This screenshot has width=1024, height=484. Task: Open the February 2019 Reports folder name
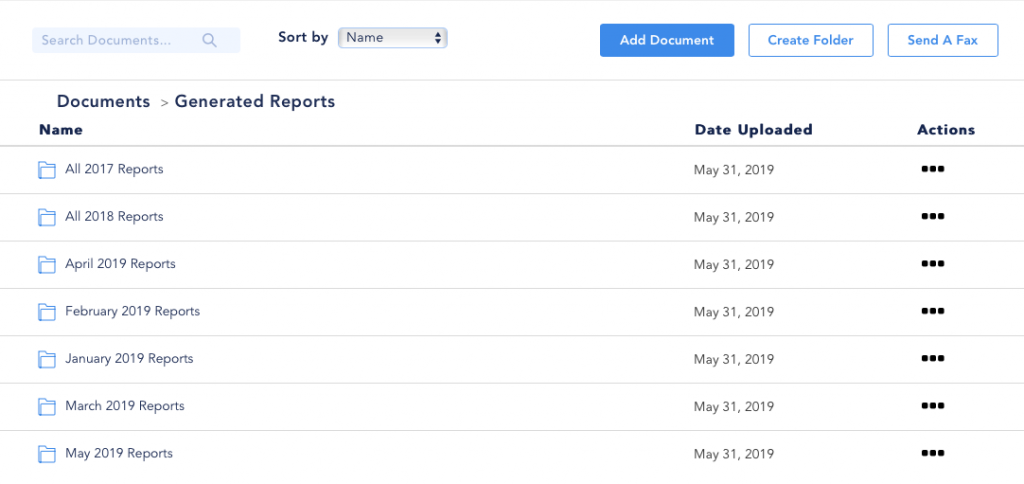pos(133,311)
